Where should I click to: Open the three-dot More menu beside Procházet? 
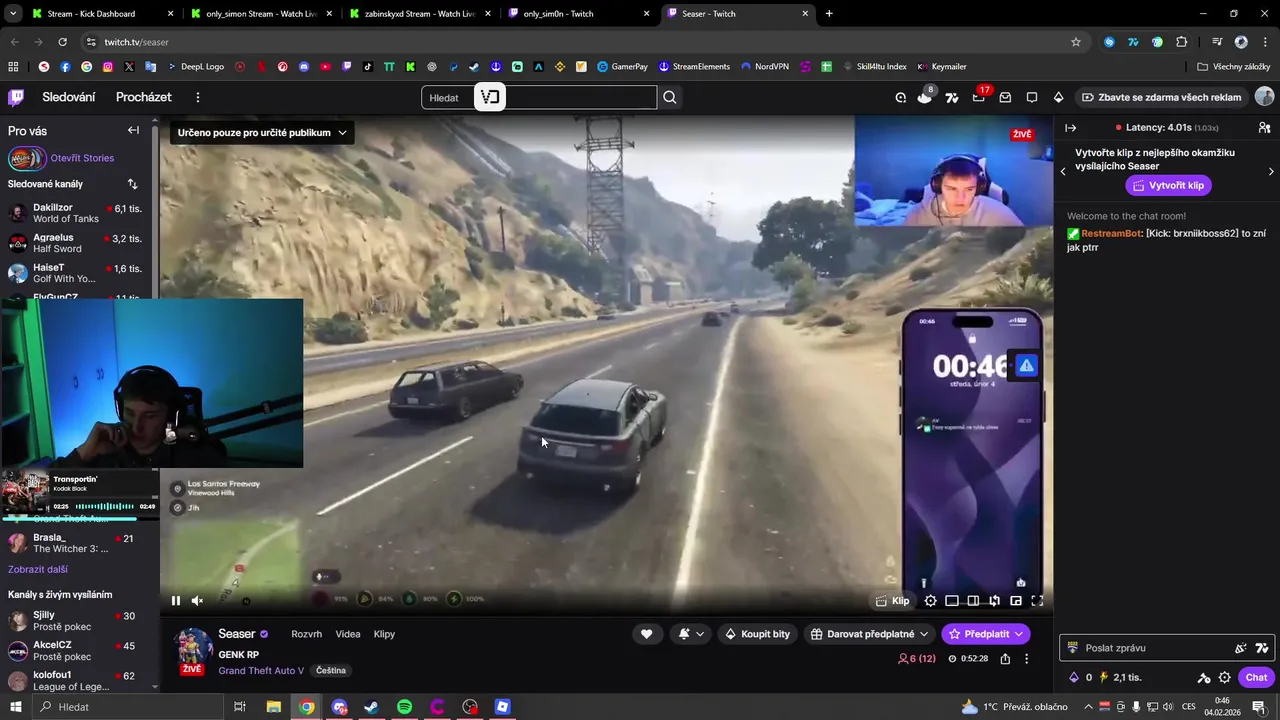coord(198,97)
